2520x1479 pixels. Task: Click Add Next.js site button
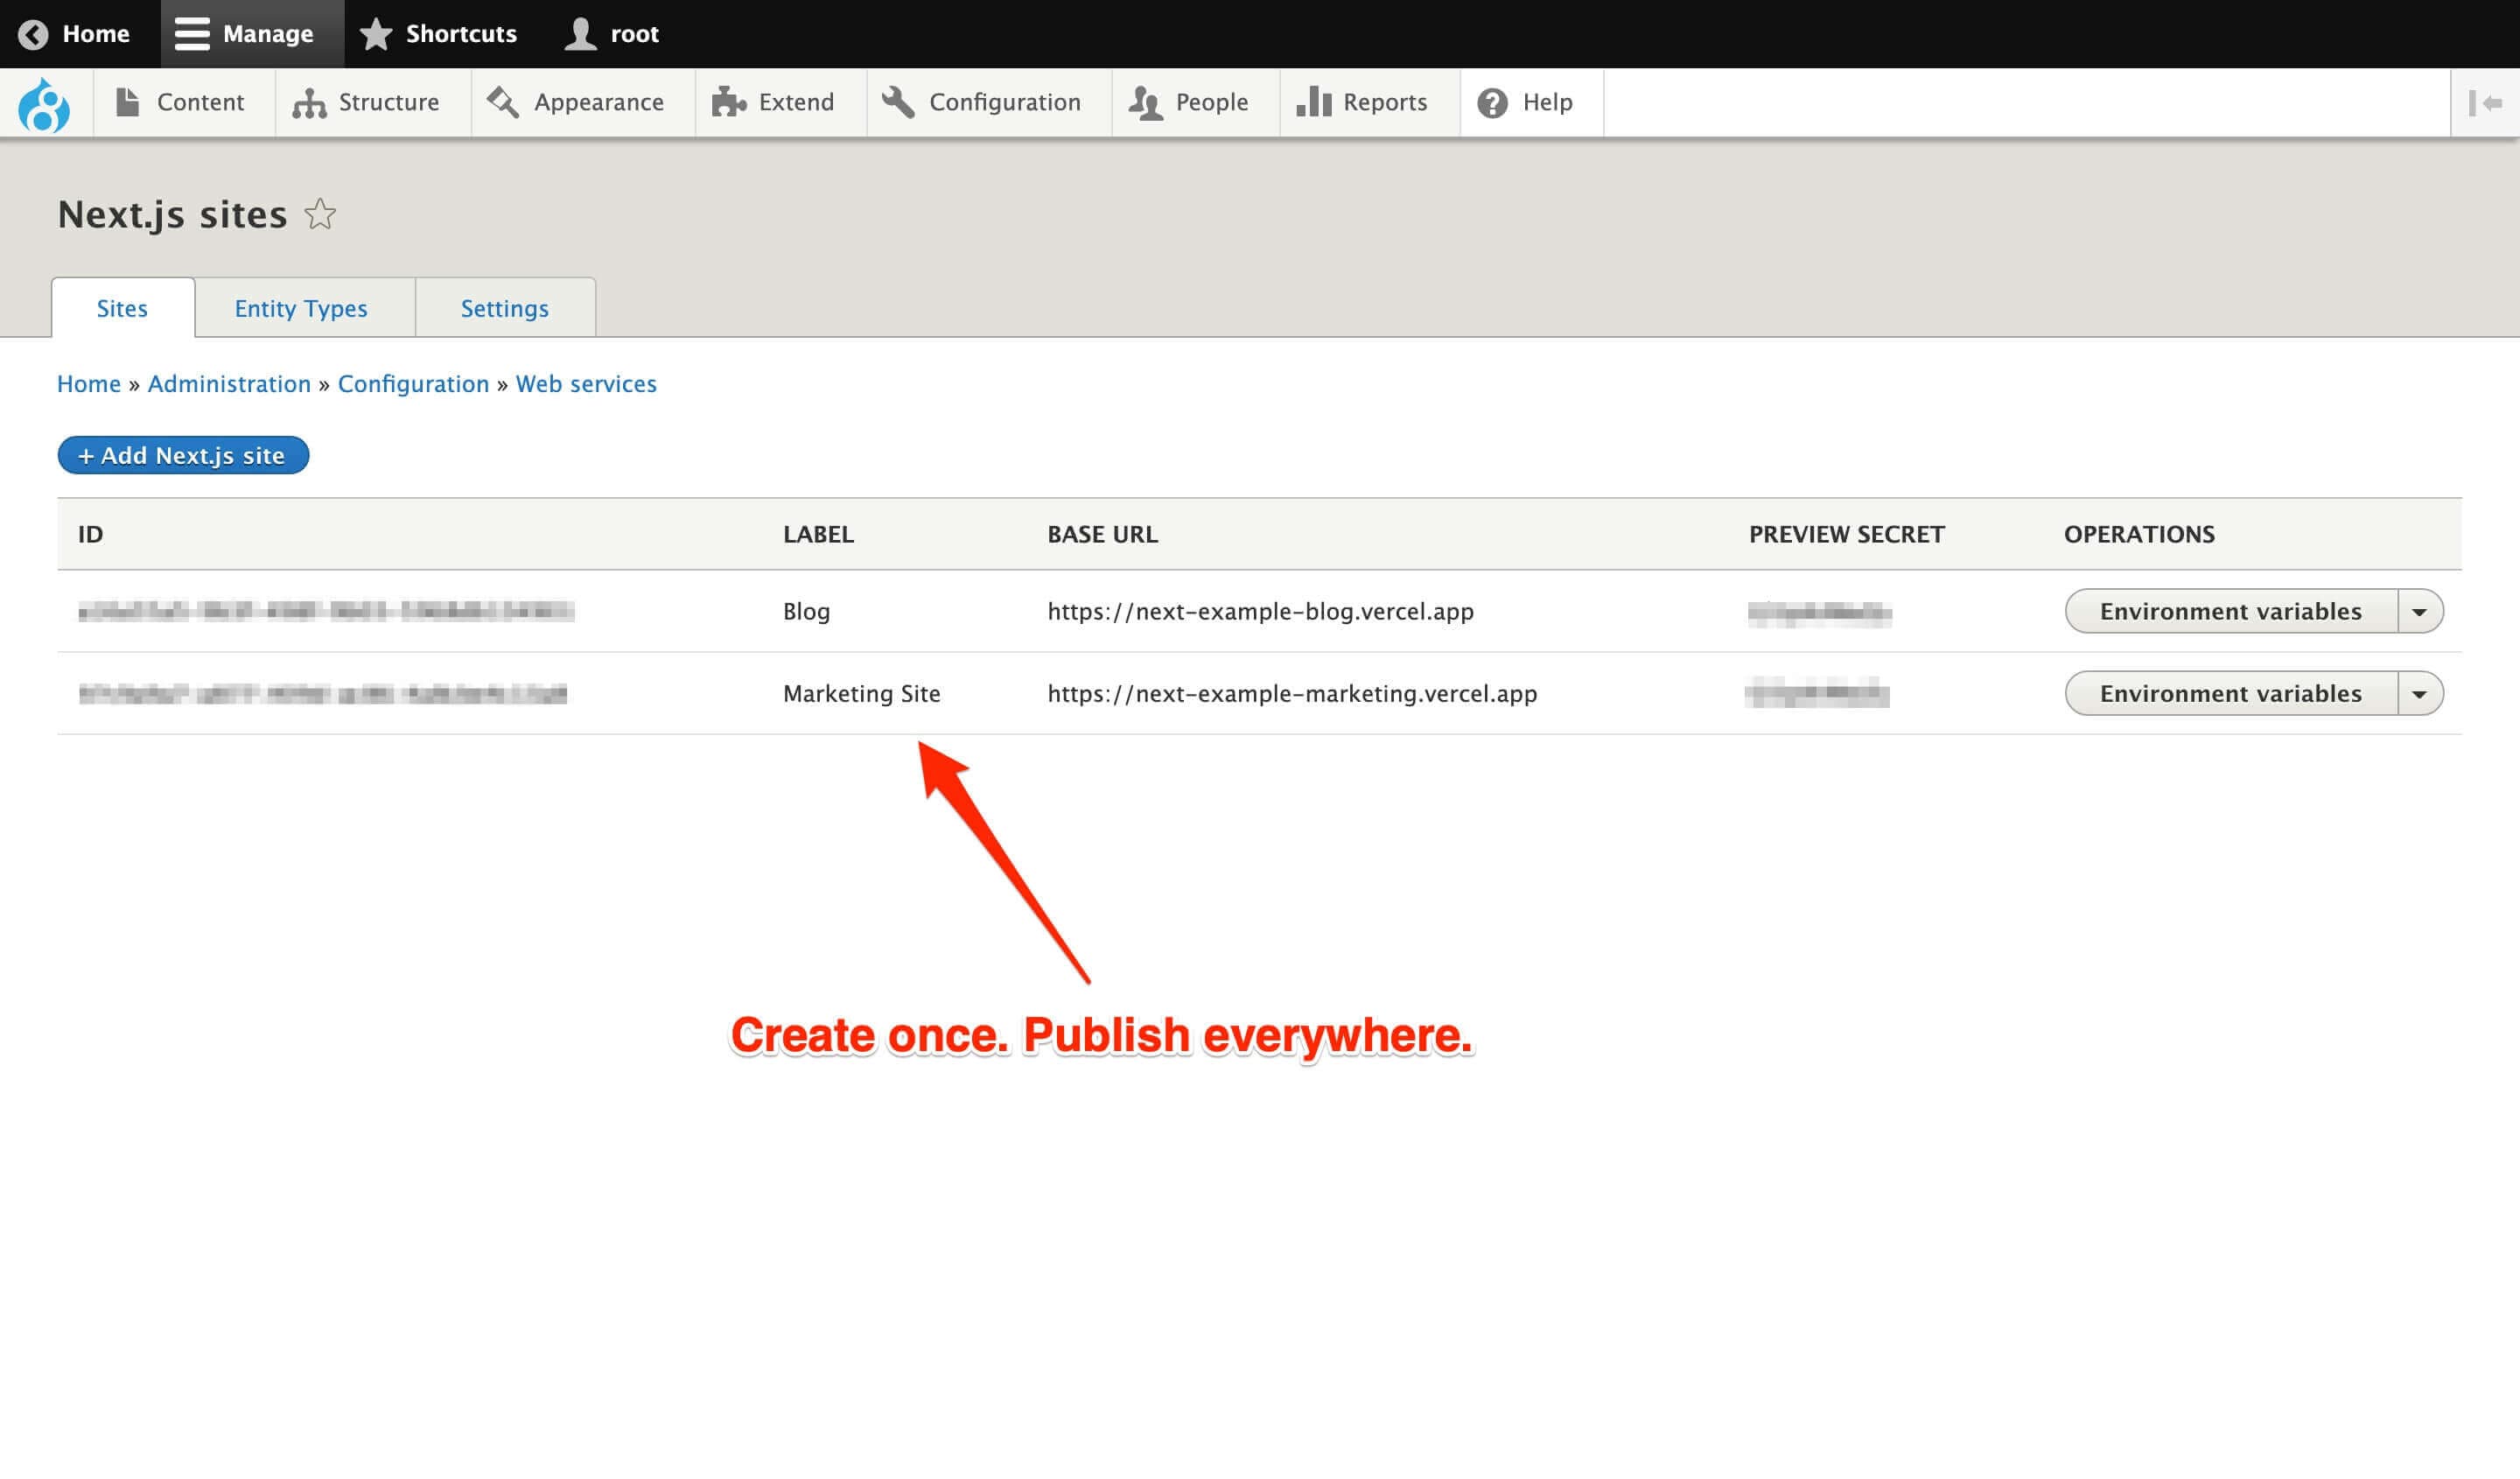[x=183, y=456]
